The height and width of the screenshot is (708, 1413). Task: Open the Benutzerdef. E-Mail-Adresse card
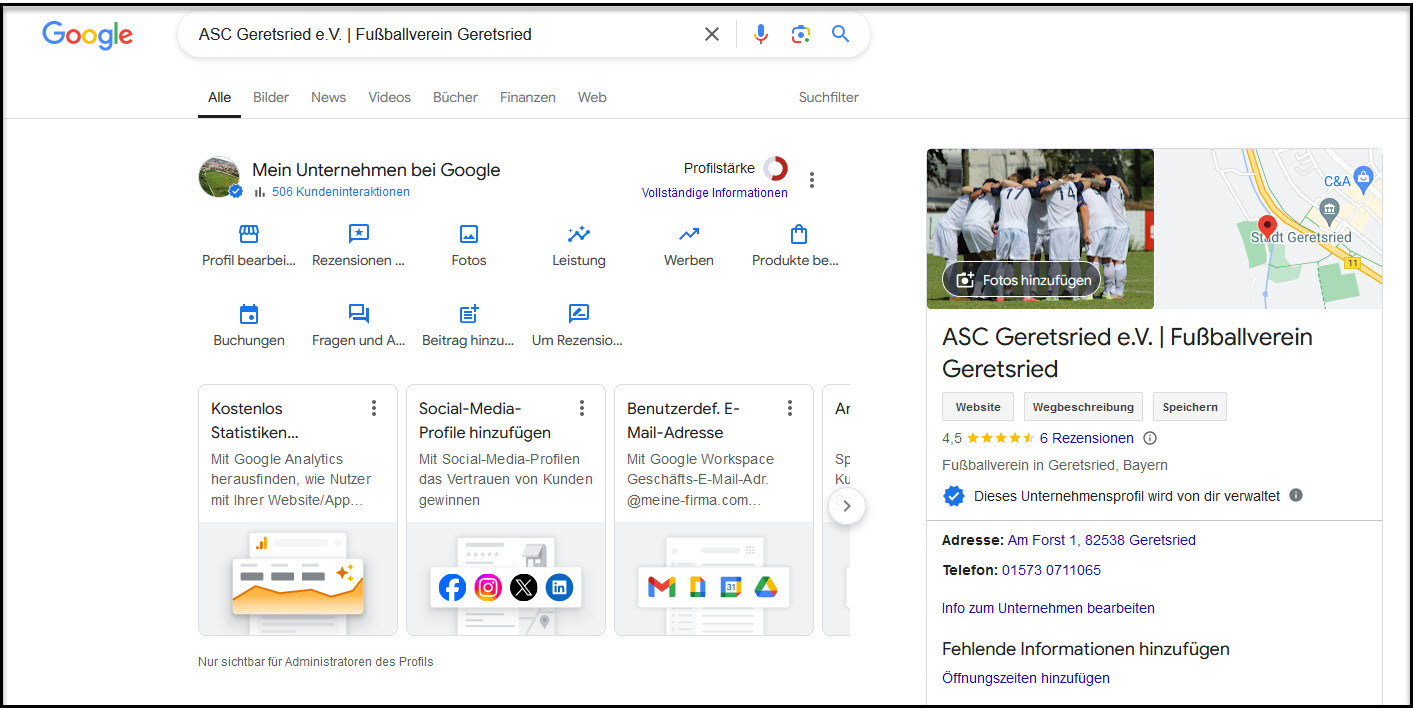(714, 510)
